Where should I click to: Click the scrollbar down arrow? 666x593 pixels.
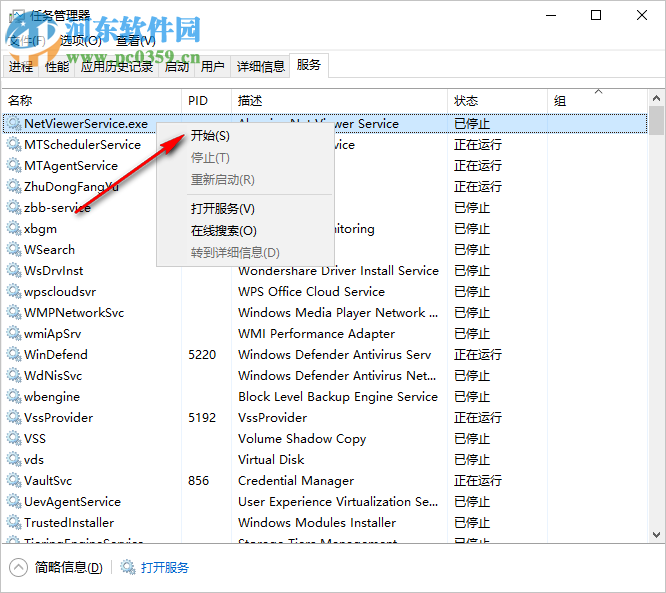coord(656,534)
